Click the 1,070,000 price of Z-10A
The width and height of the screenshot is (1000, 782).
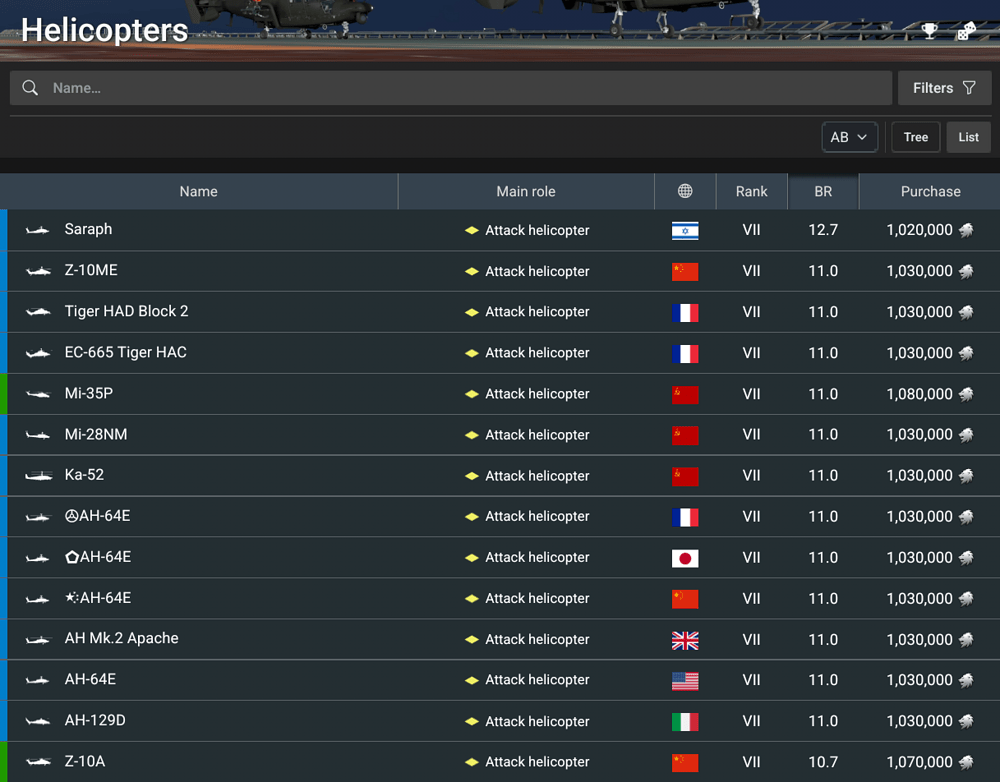tap(919, 762)
